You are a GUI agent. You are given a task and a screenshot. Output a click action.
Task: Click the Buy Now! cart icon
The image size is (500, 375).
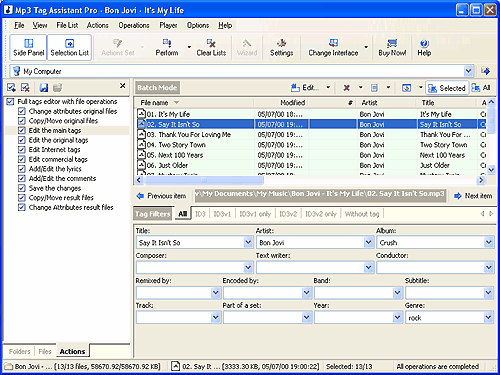click(x=392, y=43)
